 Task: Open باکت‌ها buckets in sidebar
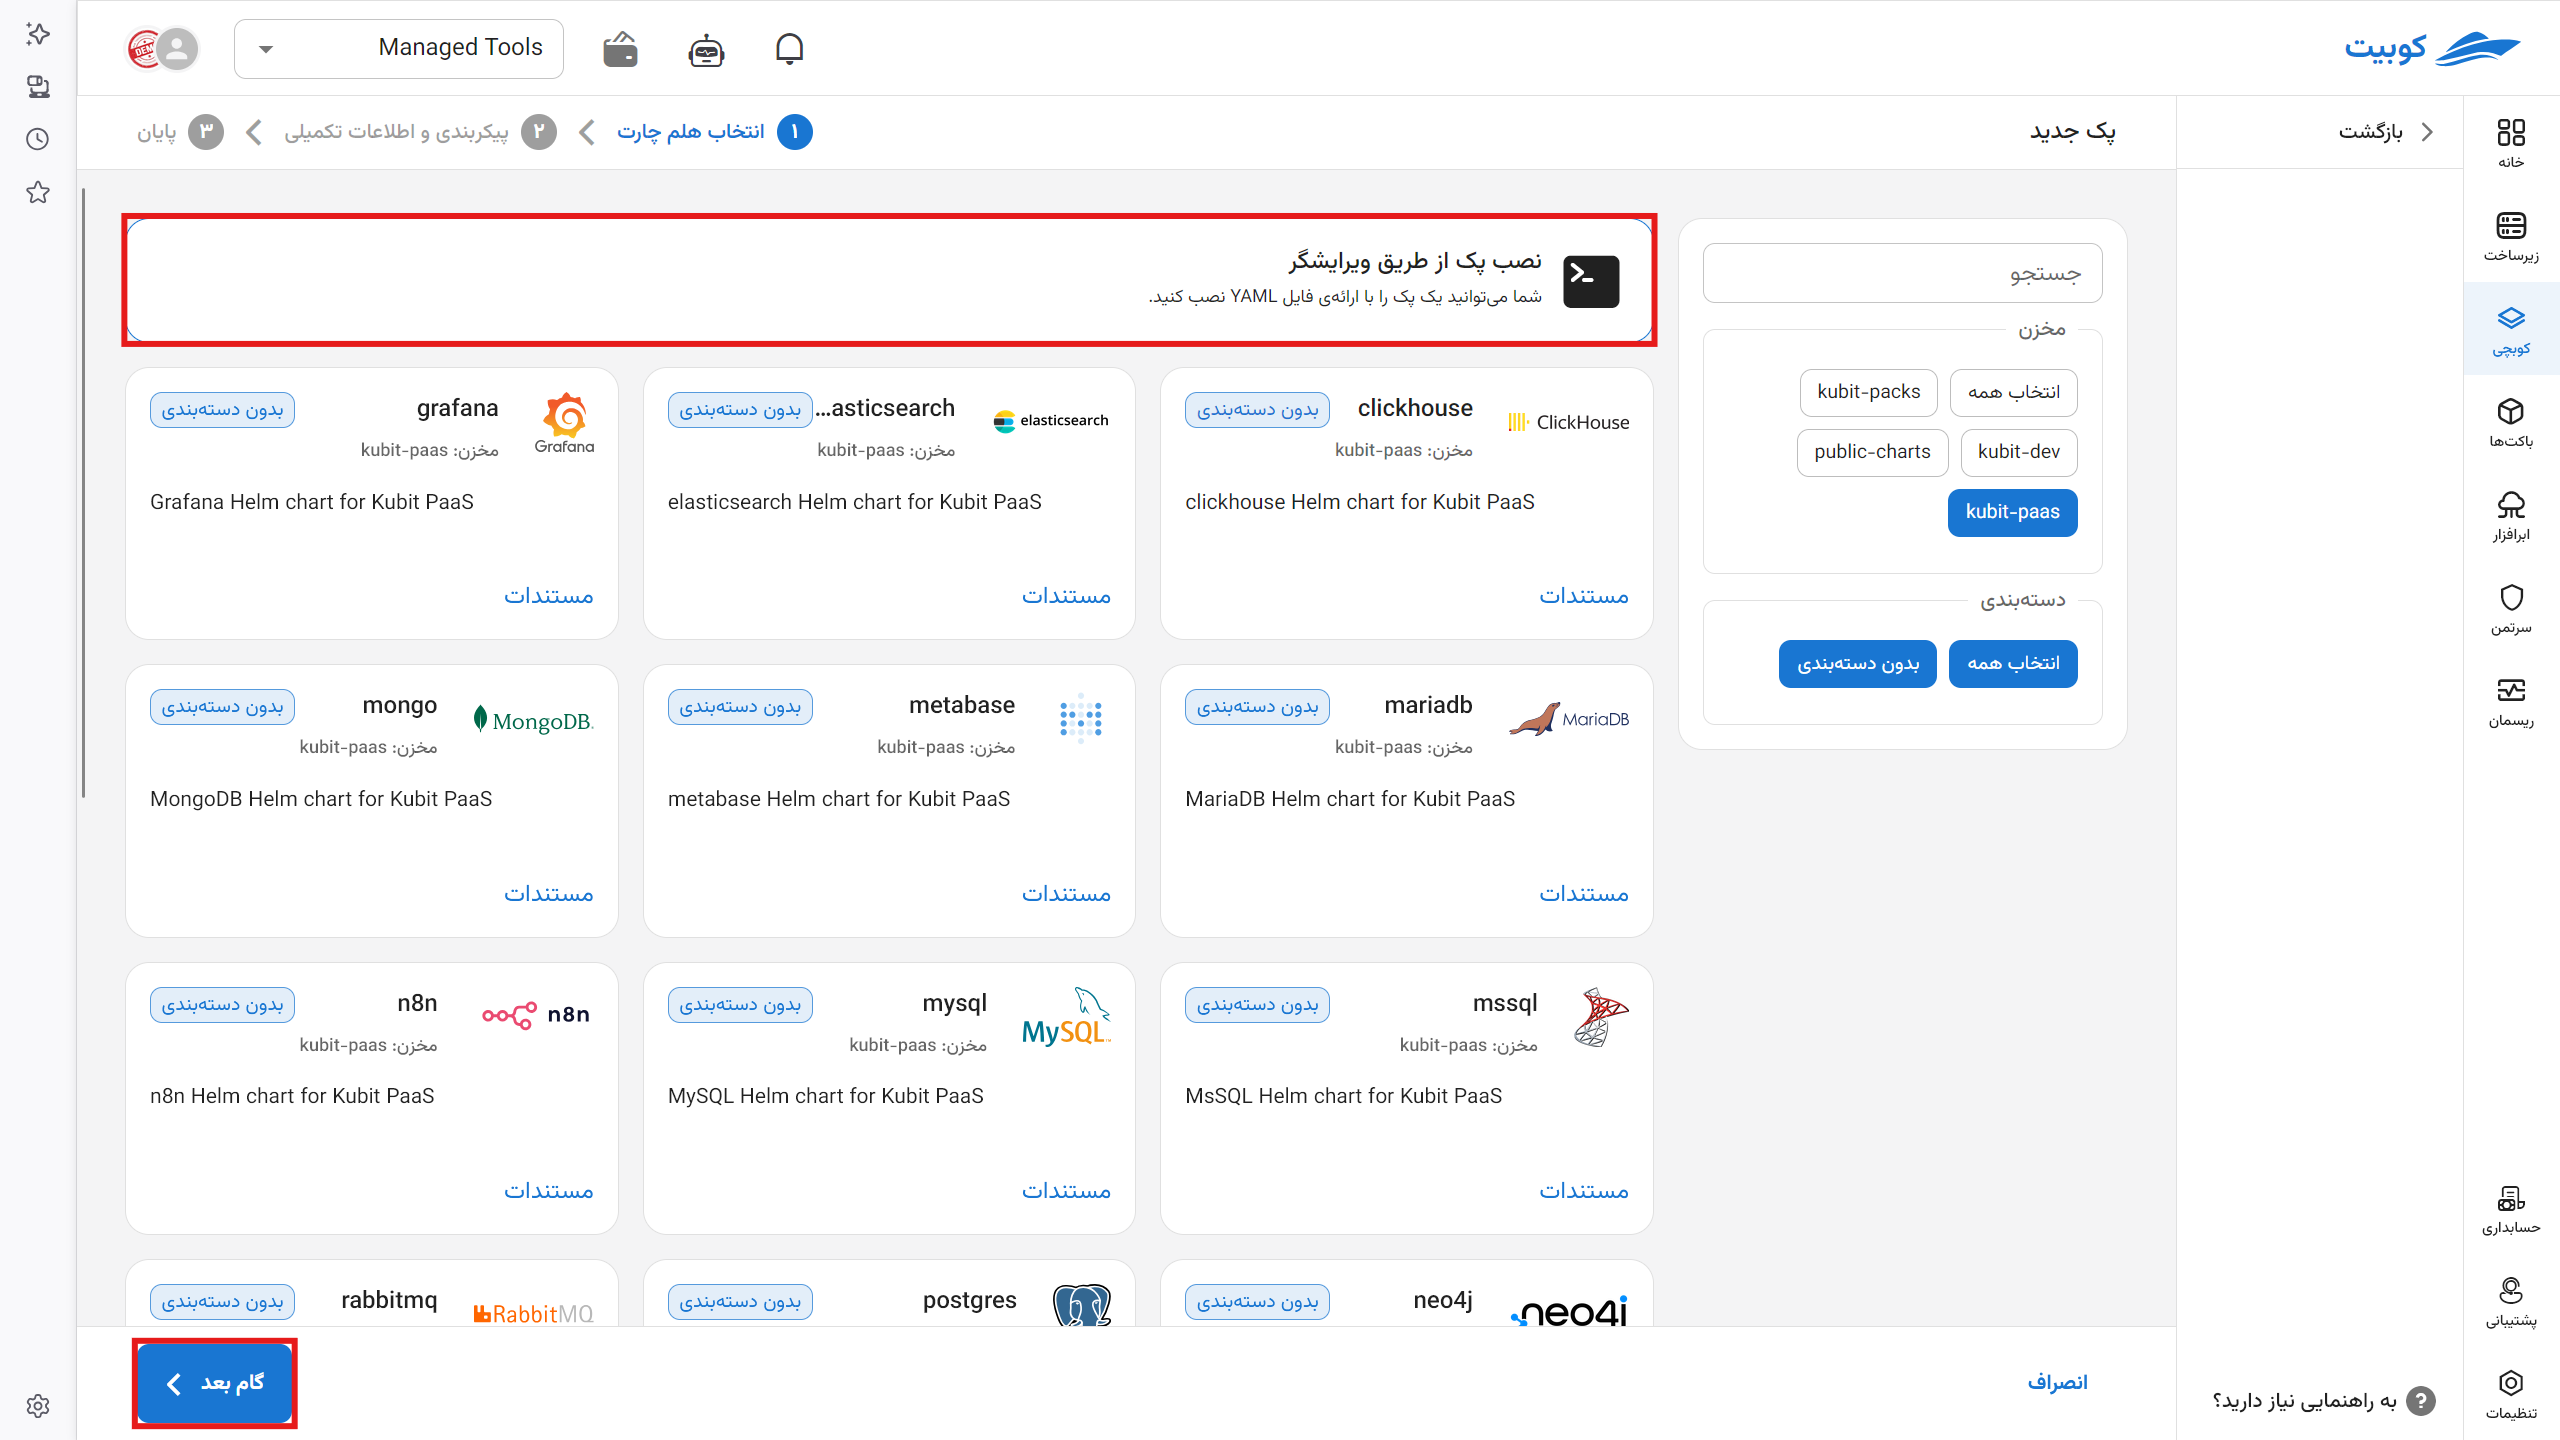coord(2511,422)
